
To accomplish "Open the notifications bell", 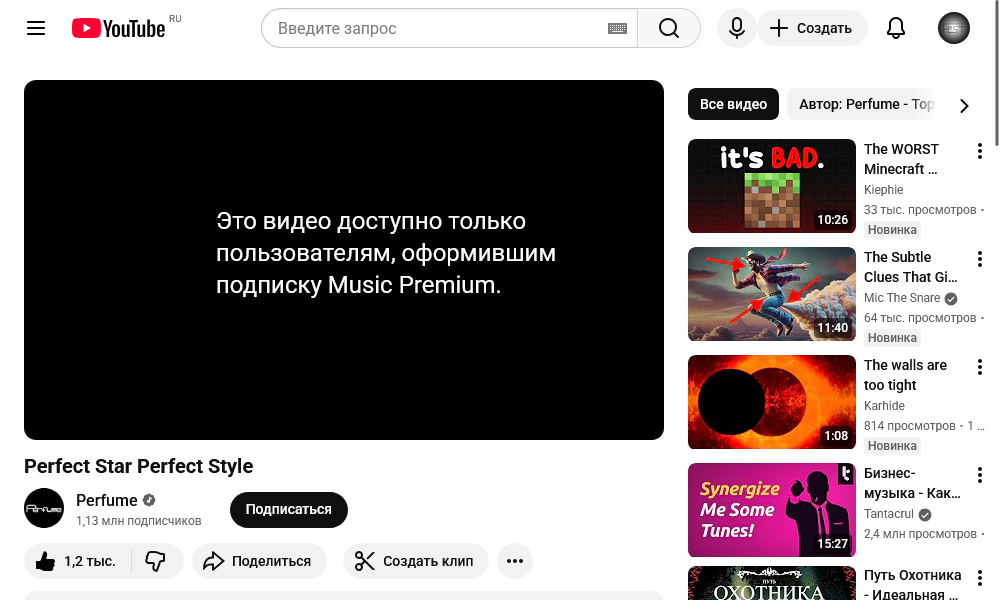I will tap(895, 28).
